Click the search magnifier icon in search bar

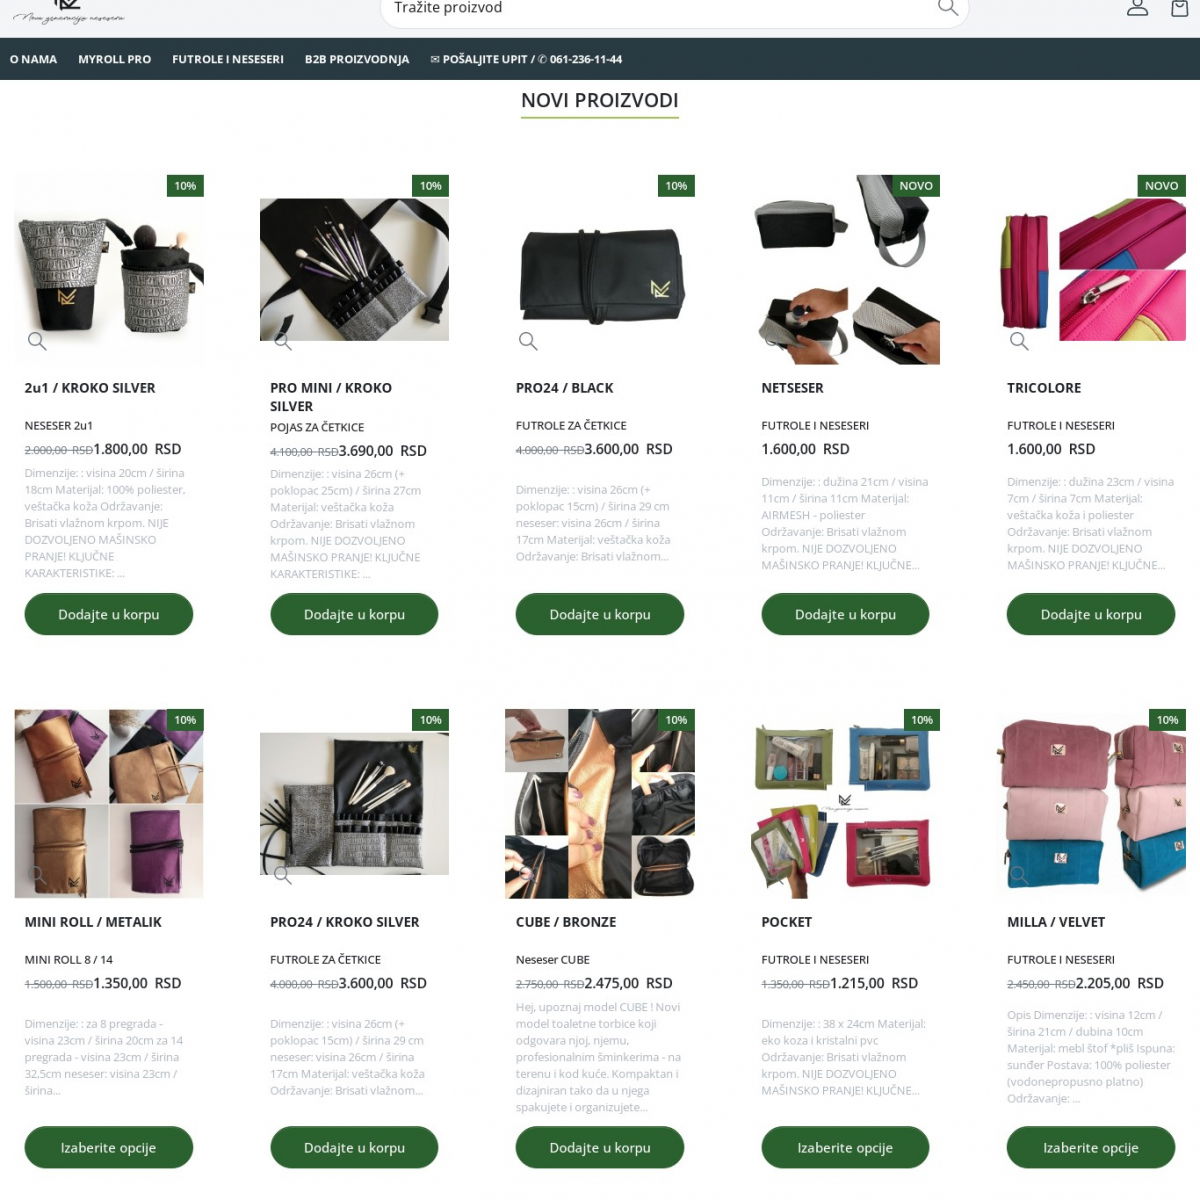click(x=947, y=8)
